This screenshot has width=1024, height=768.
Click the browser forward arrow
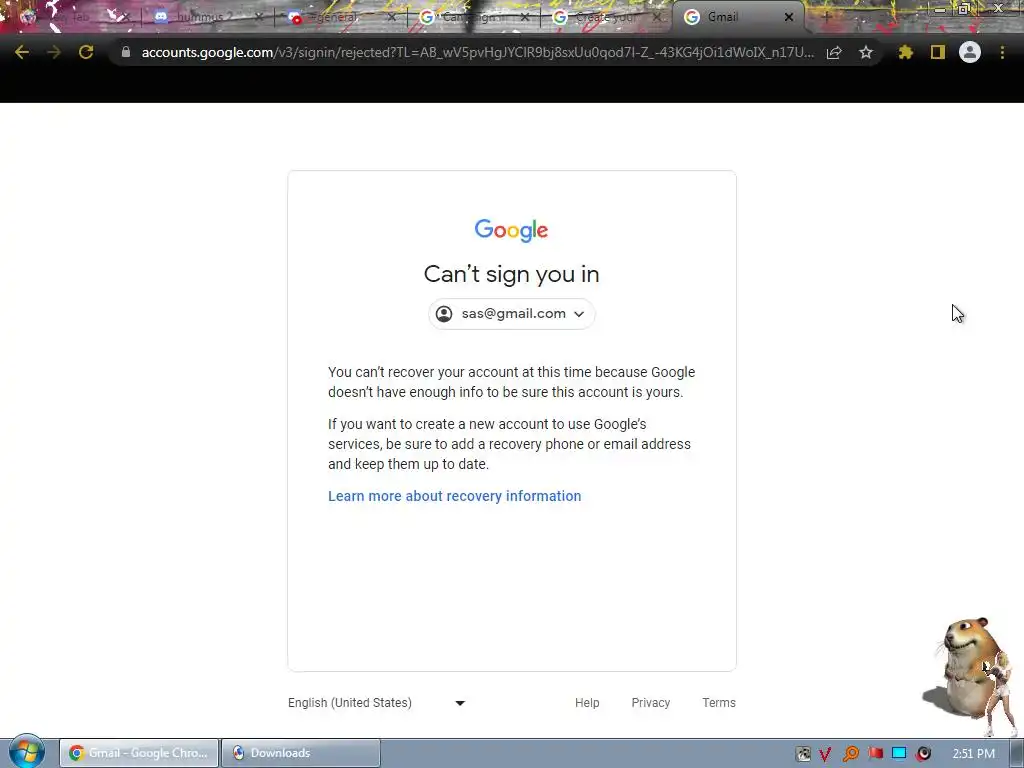(54, 52)
